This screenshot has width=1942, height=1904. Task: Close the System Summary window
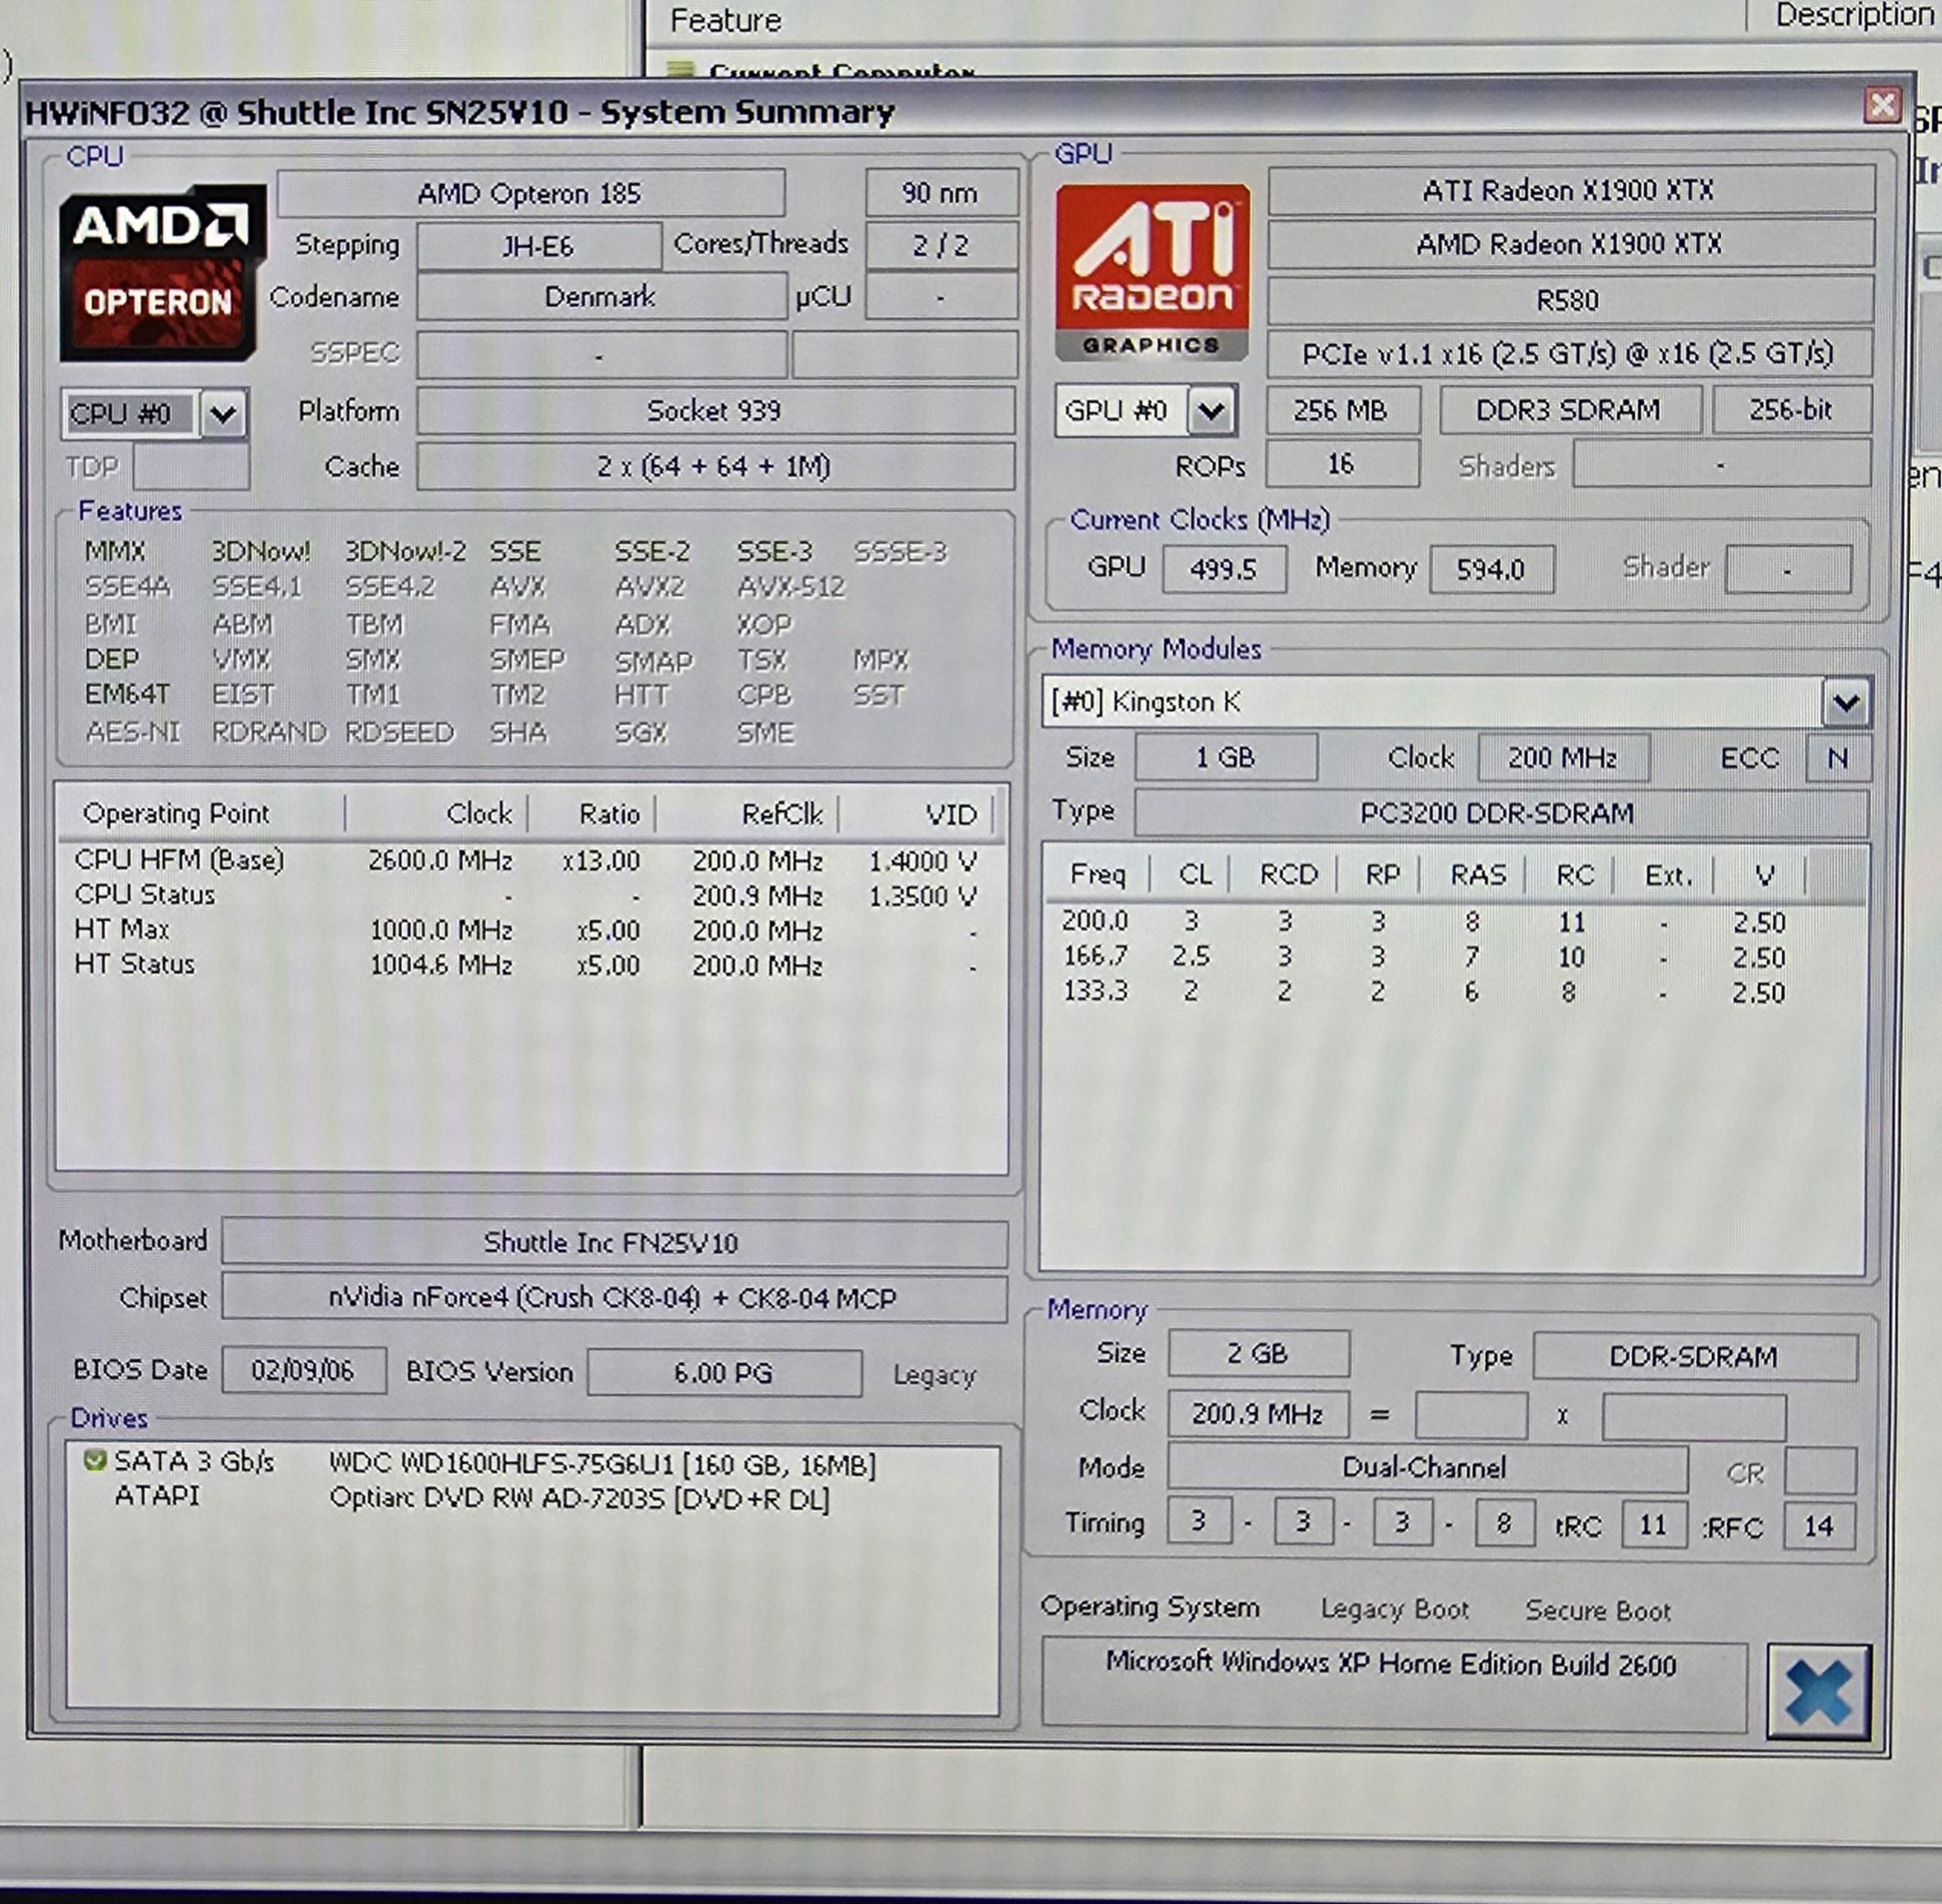pos(1882,104)
